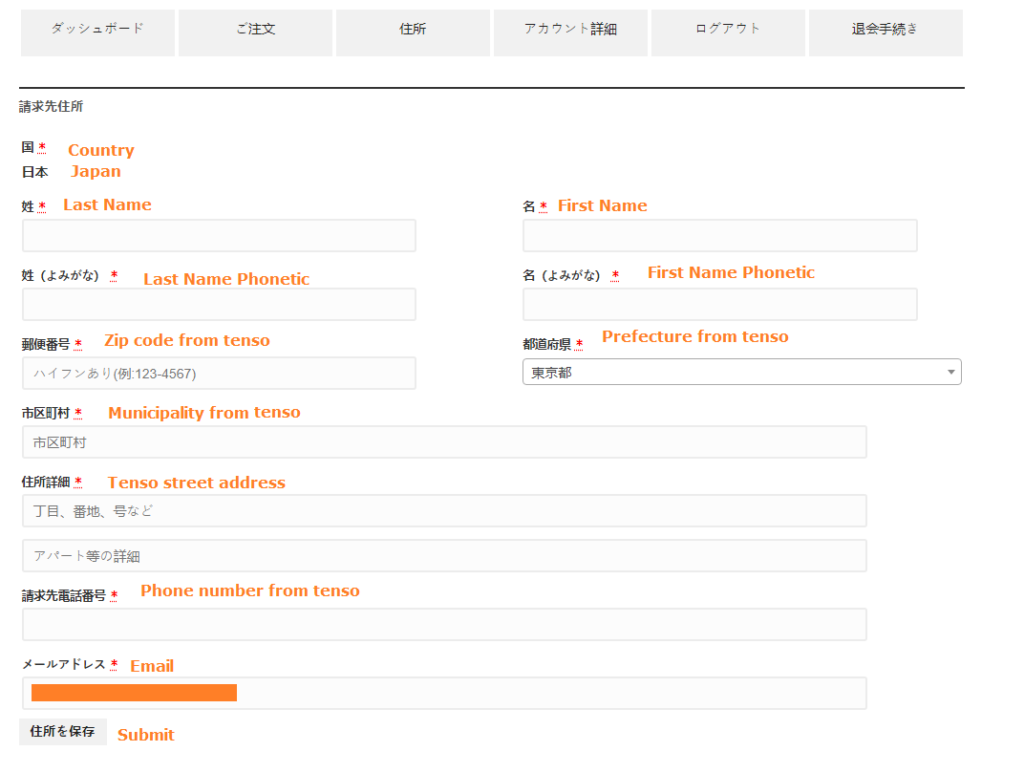Click the 市区町村 municipality input field
The width and height of the screenshot is (1024, 773).
[444, 442]
